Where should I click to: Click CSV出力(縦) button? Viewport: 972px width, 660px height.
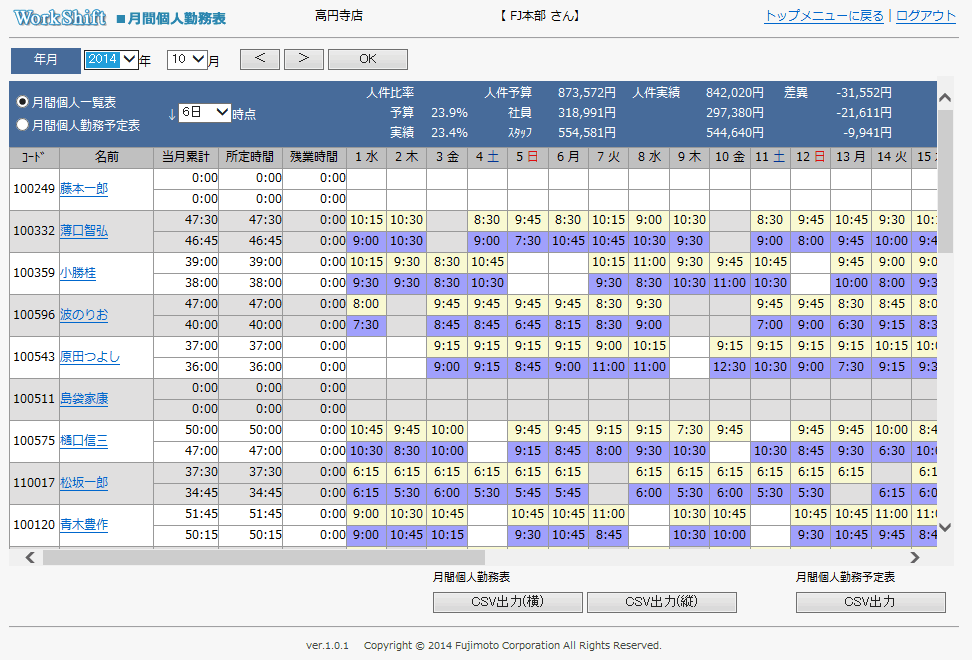tap(661, 602)
